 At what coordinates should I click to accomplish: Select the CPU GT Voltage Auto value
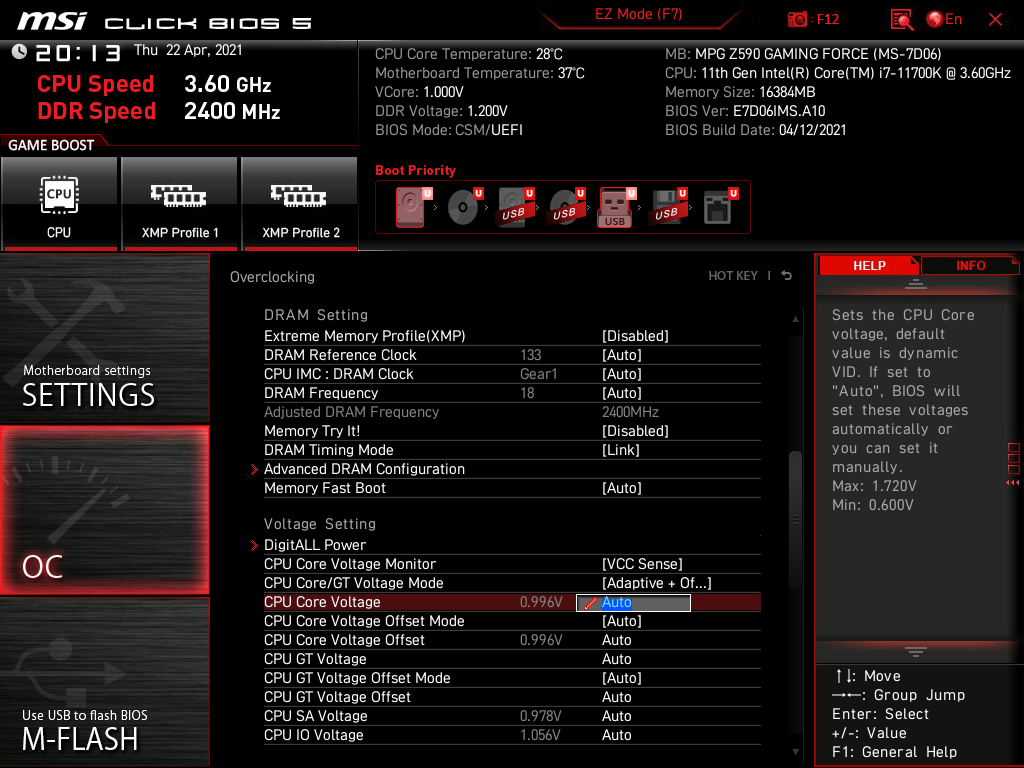point(616,659)
